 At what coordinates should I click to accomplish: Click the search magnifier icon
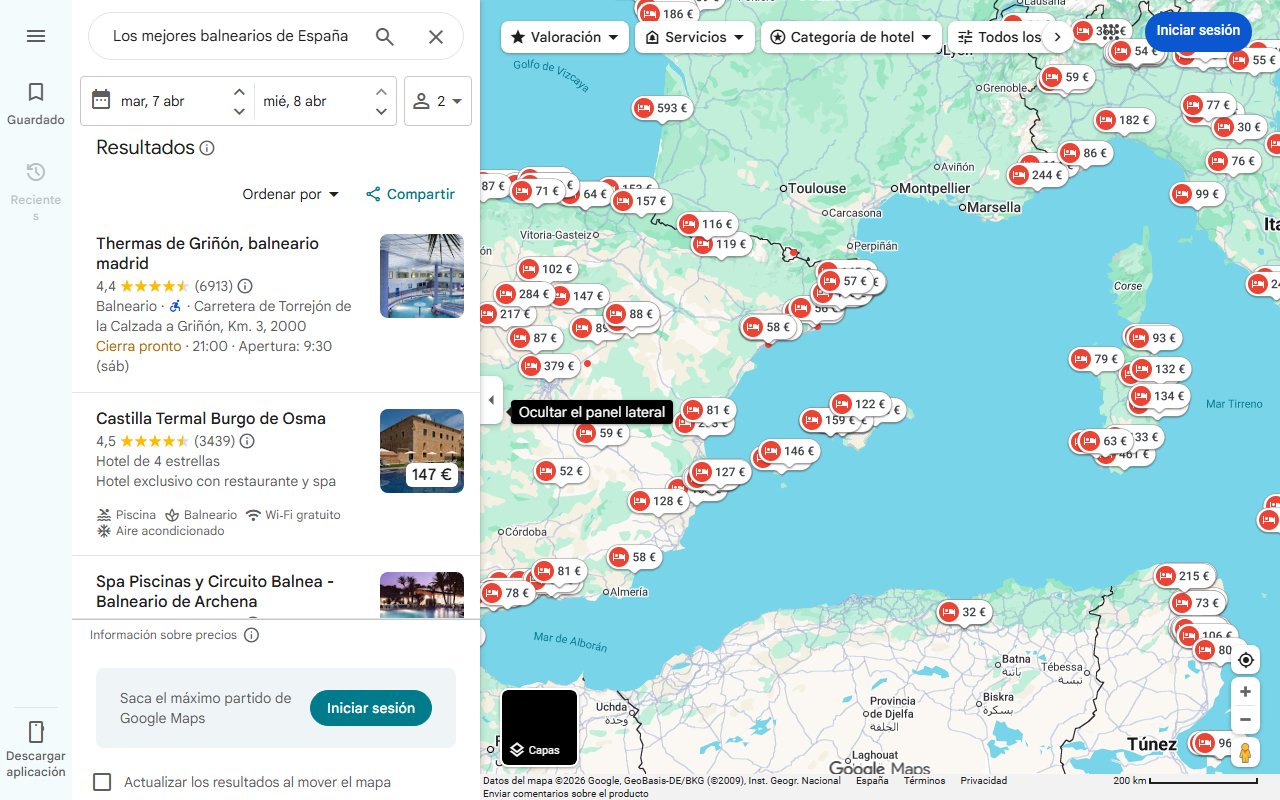point(384,35)
